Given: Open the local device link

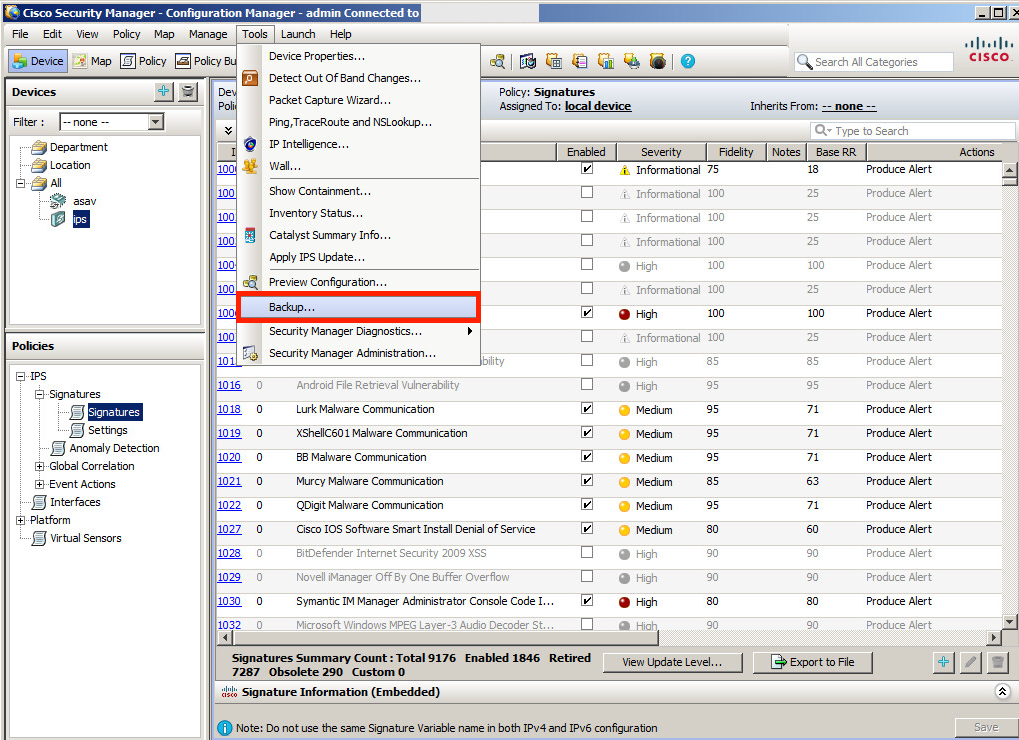Looking at the screenshot, I should 598,106.
